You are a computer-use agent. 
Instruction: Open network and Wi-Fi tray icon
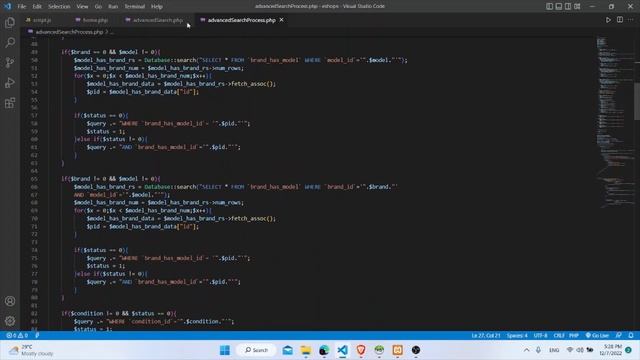pyautogui.click(x=570, y=350)
